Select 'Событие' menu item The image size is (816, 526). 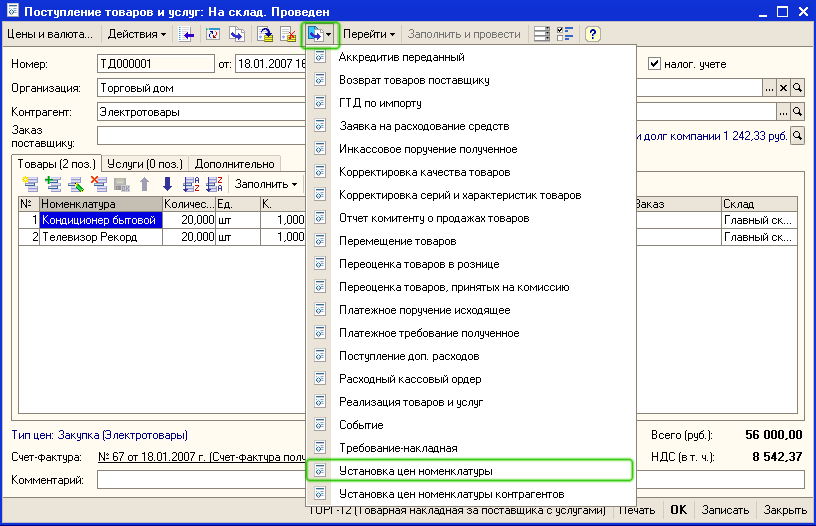pos(470,425)
